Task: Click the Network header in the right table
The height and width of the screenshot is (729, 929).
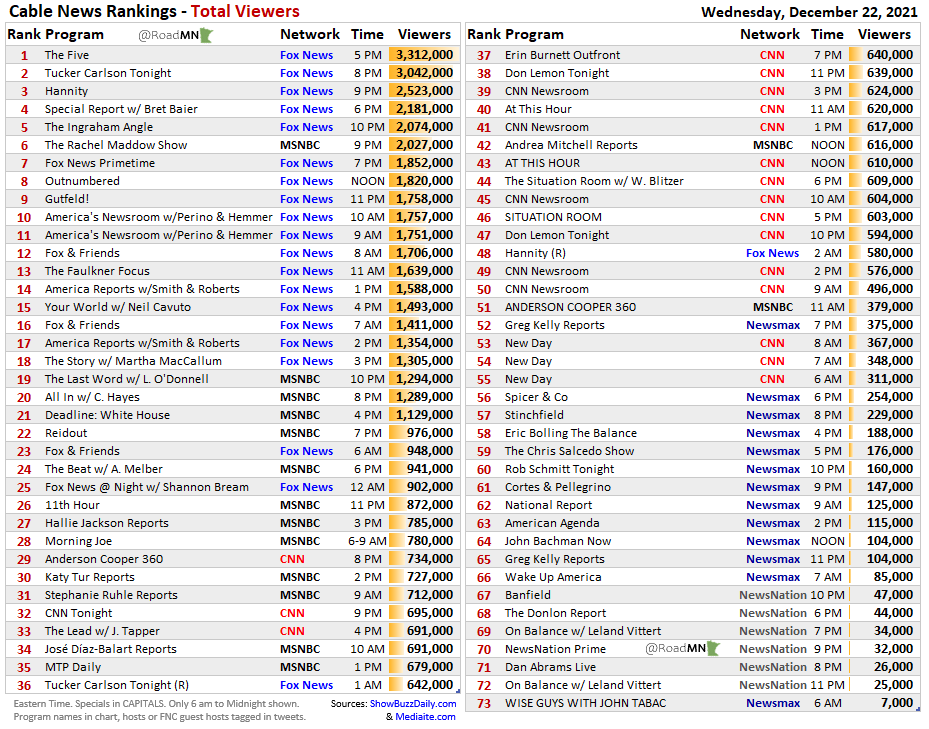Action: (x=769, y=35)
